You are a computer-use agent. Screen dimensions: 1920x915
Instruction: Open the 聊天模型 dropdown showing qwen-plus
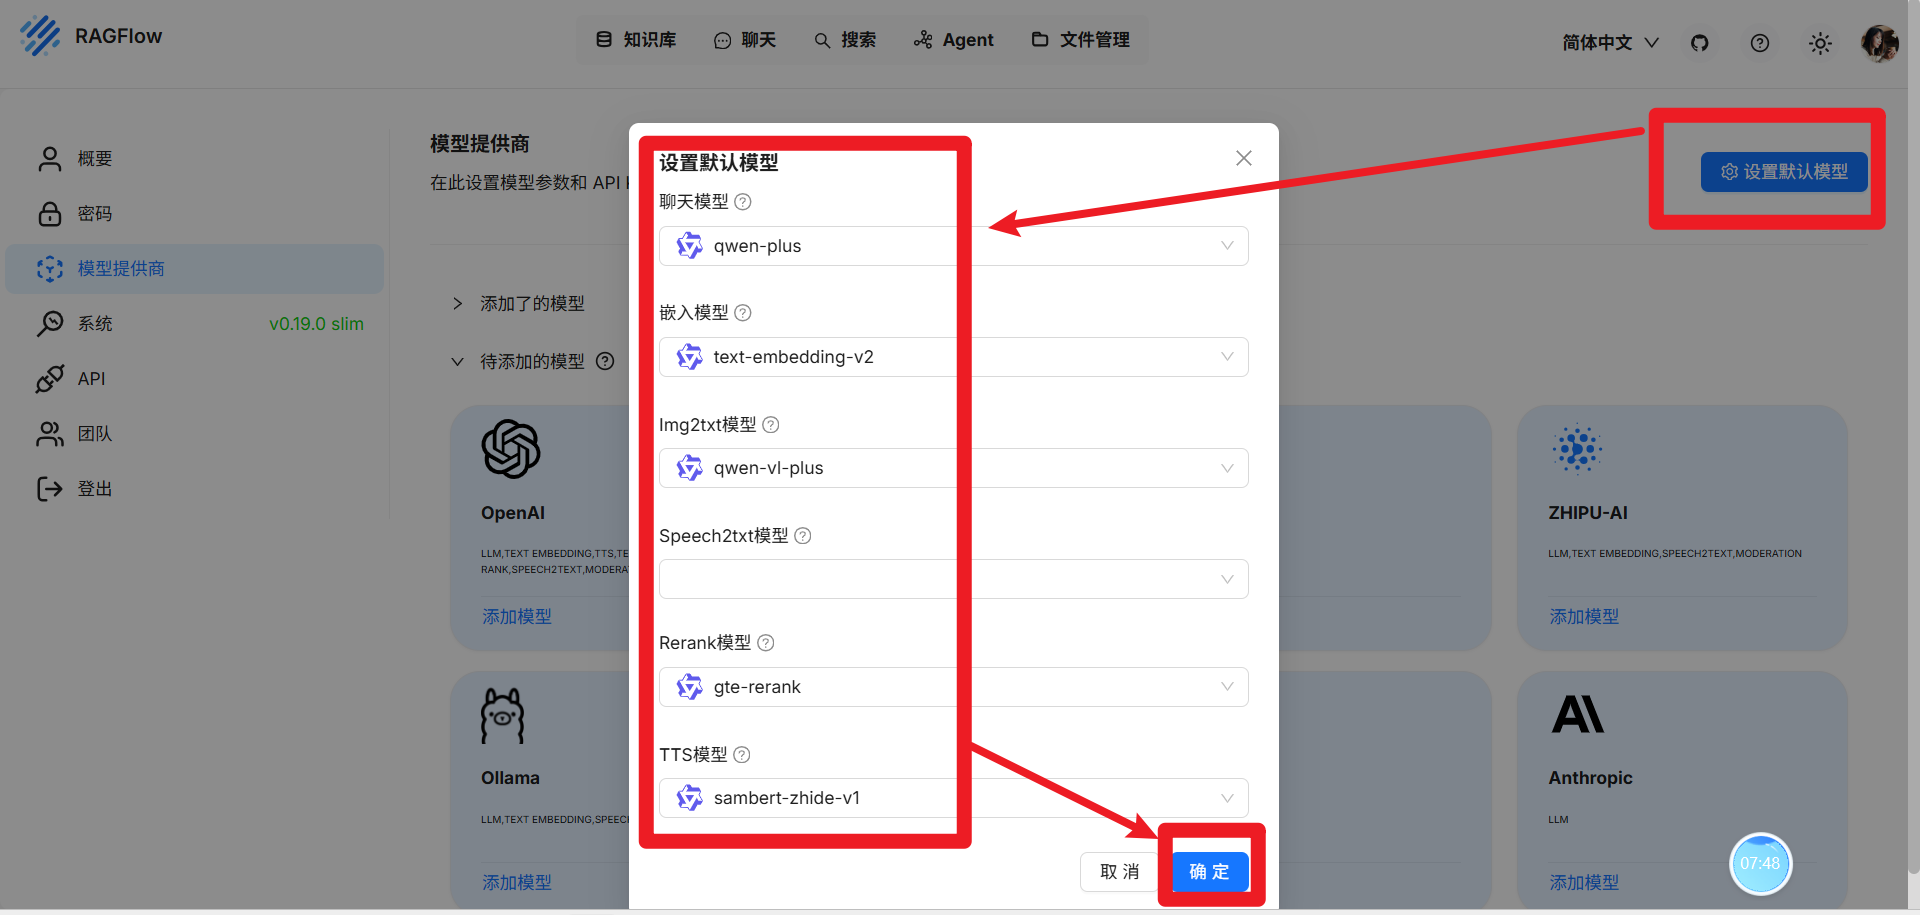[x=954, y=246]
